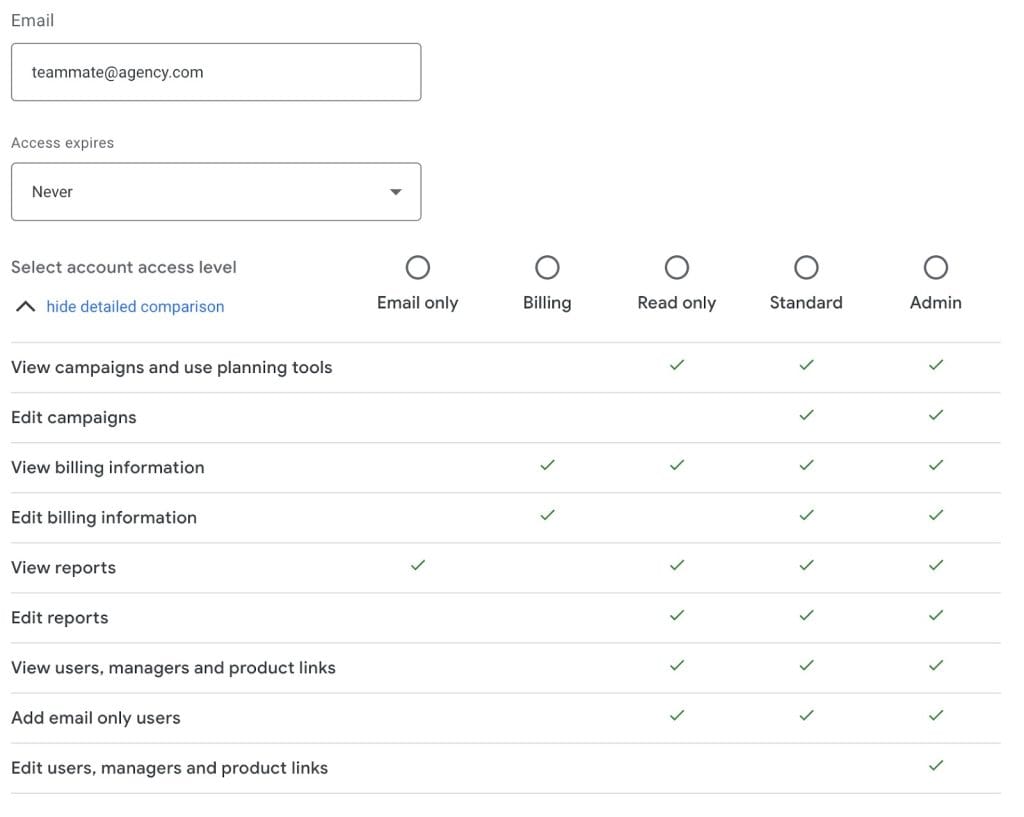Screen dimensions: 1024x817
Task: Click the Admin column label
Action: [x=936, y=302]
